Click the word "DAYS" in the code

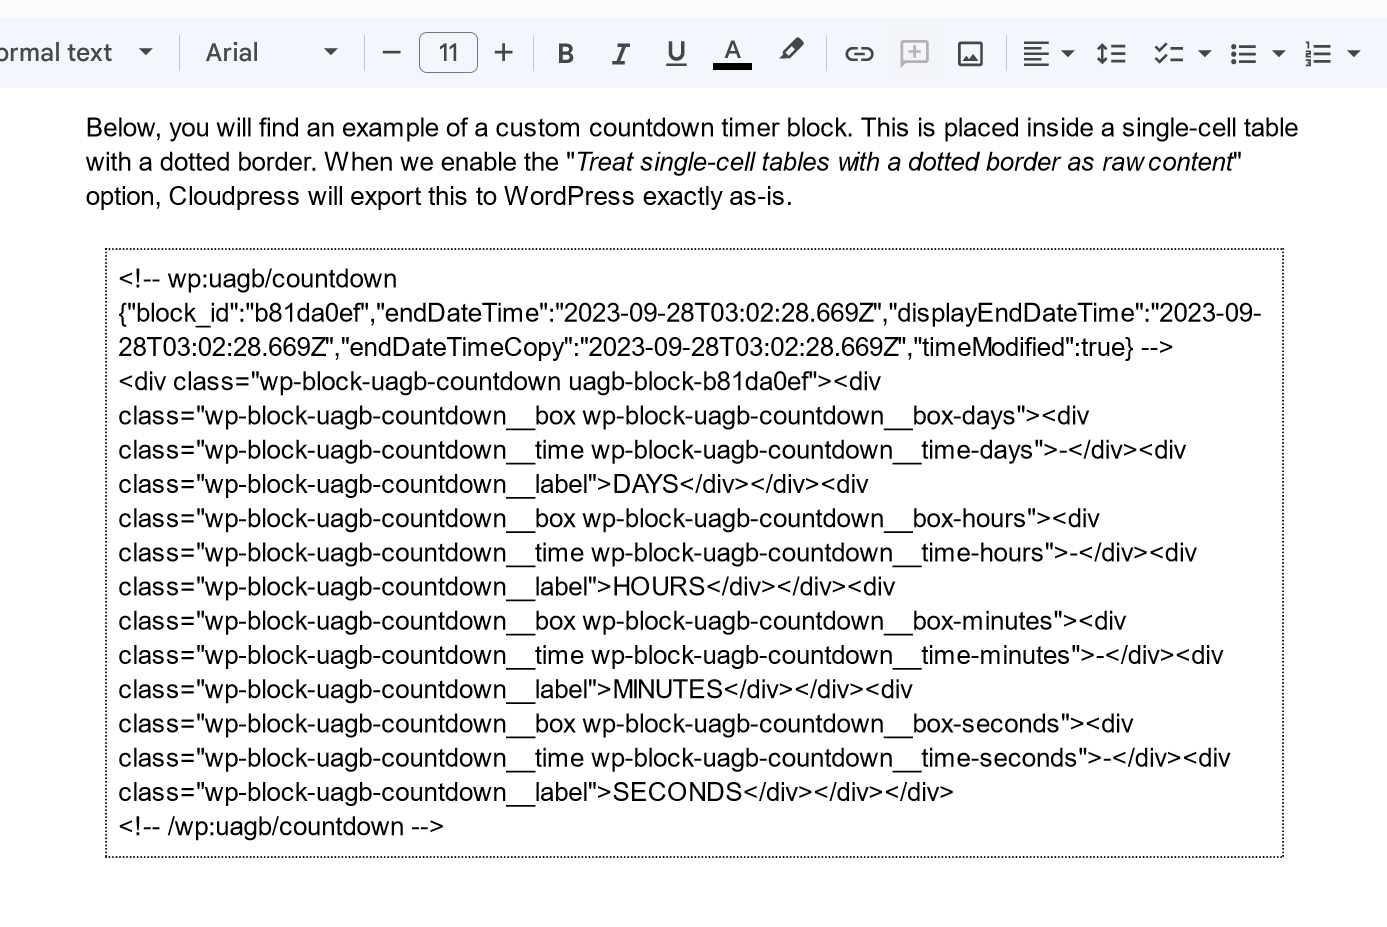pos(646,485)
